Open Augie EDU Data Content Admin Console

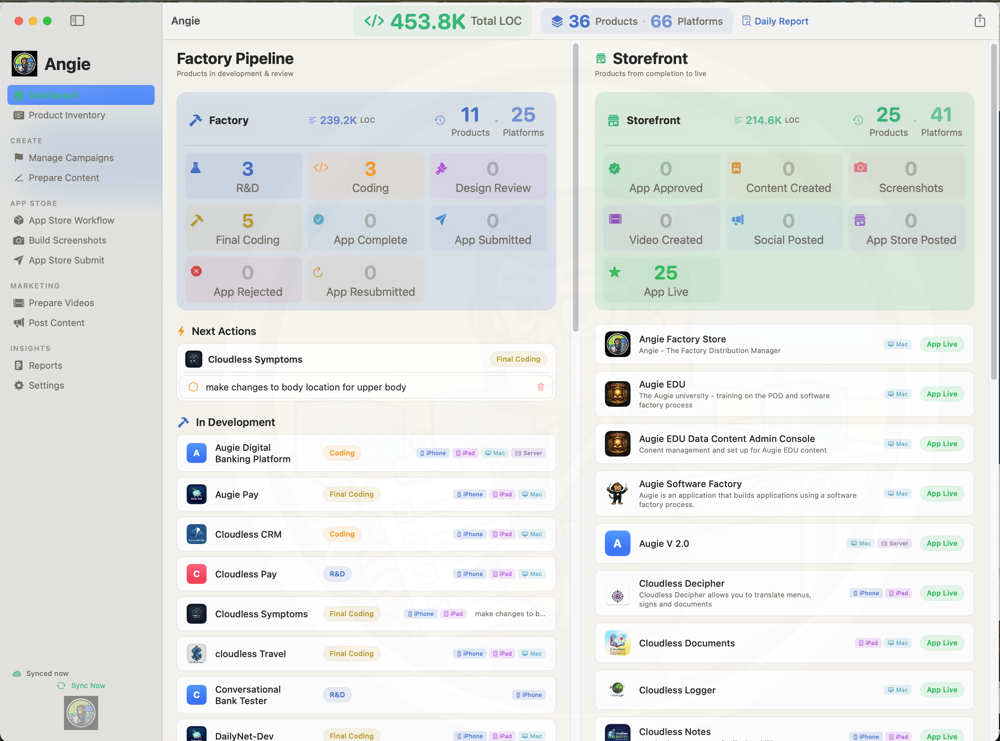click(x=784, y=444)
